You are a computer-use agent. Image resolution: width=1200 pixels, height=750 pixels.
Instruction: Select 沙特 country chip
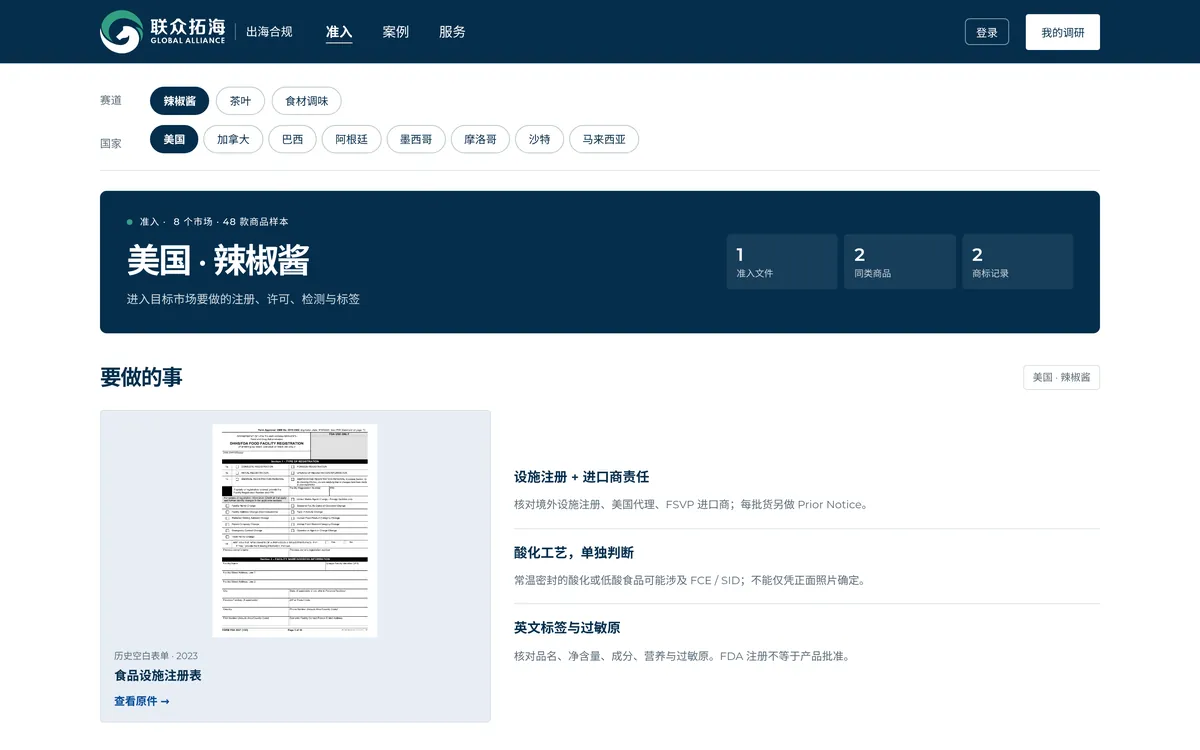tap(539, 139)
